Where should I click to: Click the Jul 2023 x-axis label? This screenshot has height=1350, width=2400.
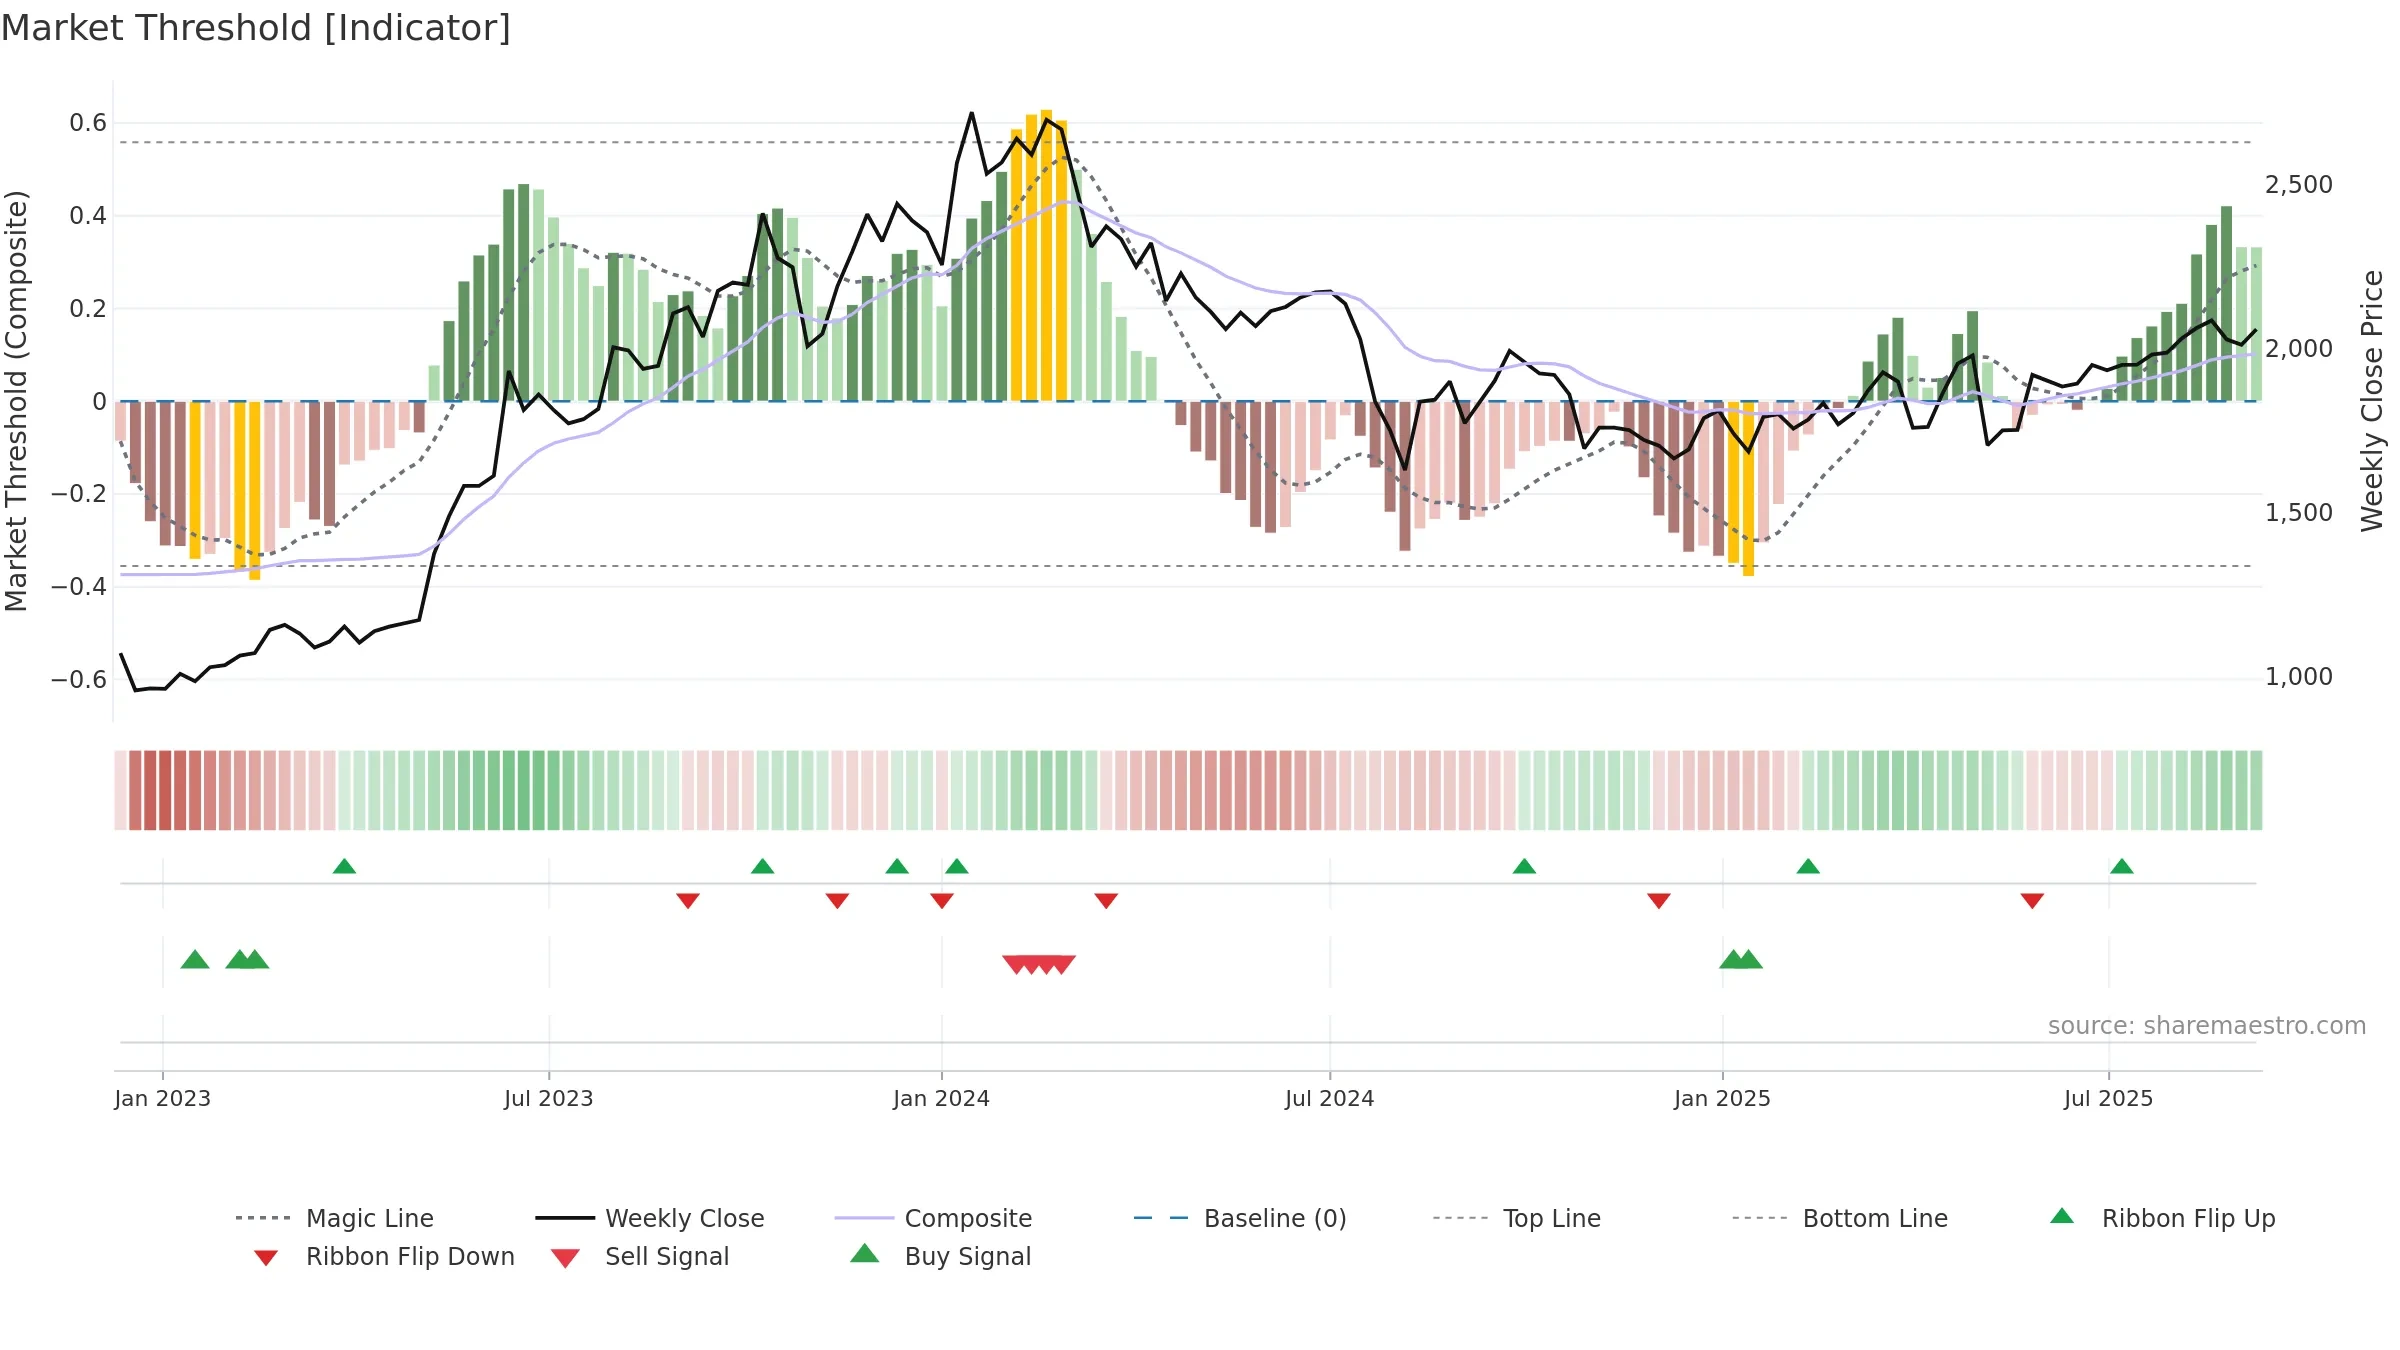[x=549, y=1099]
